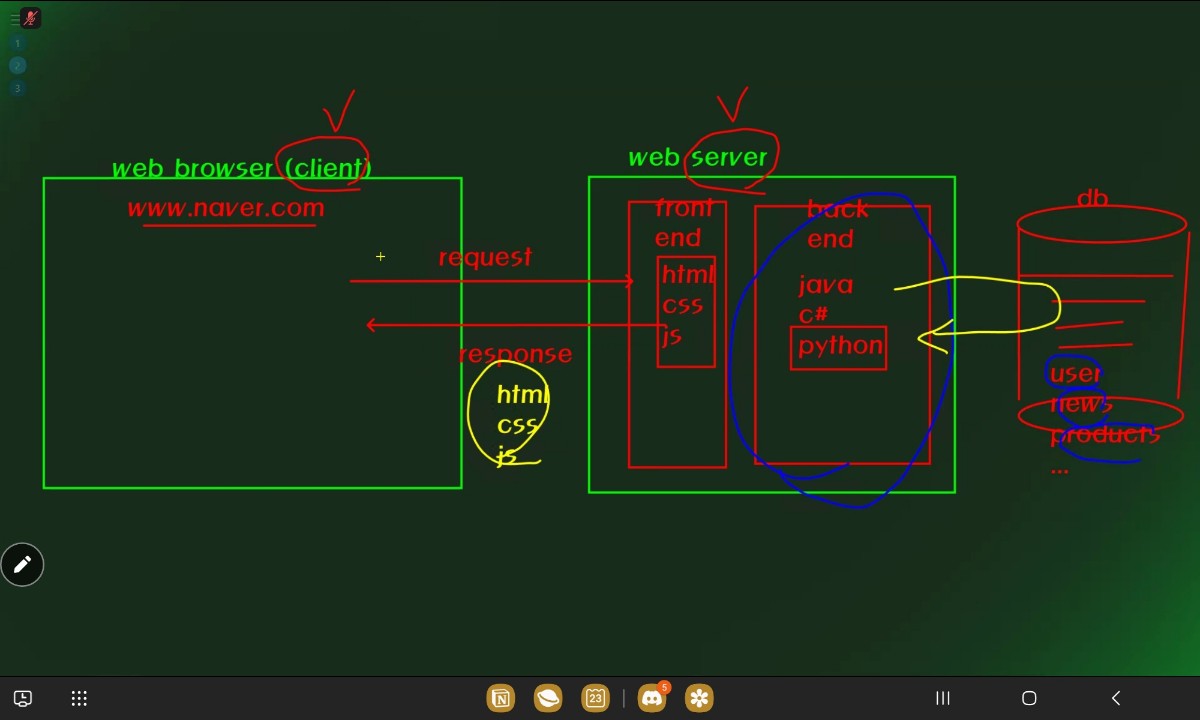Toggle the muted microphone button

[x=30, y=18]
